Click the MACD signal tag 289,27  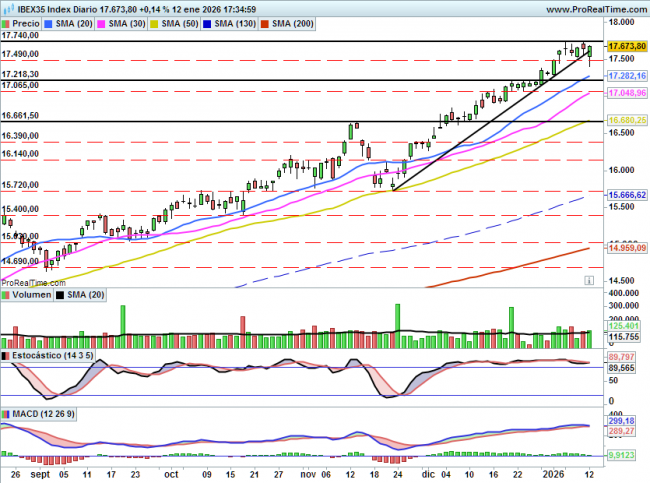click(x=621, y=431)
